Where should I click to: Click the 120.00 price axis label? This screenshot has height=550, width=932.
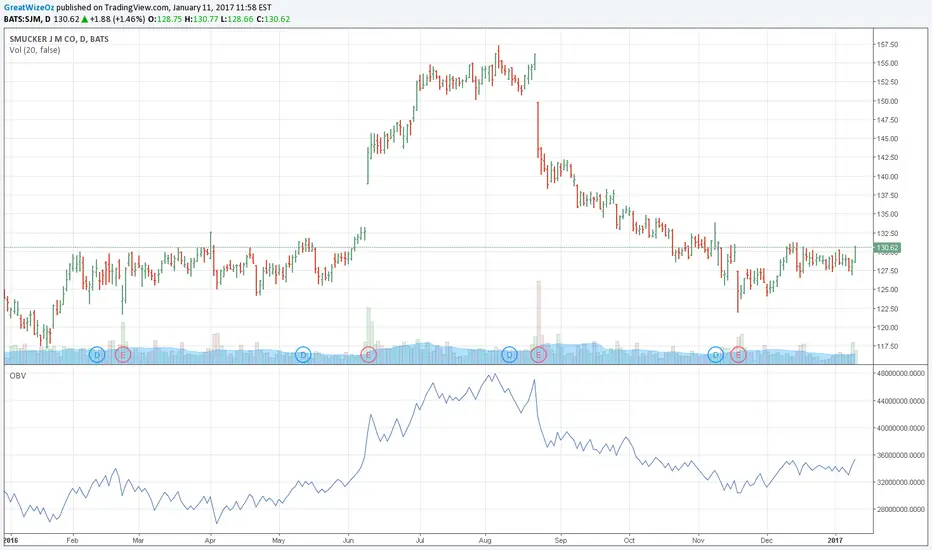(x=887, y=328)
